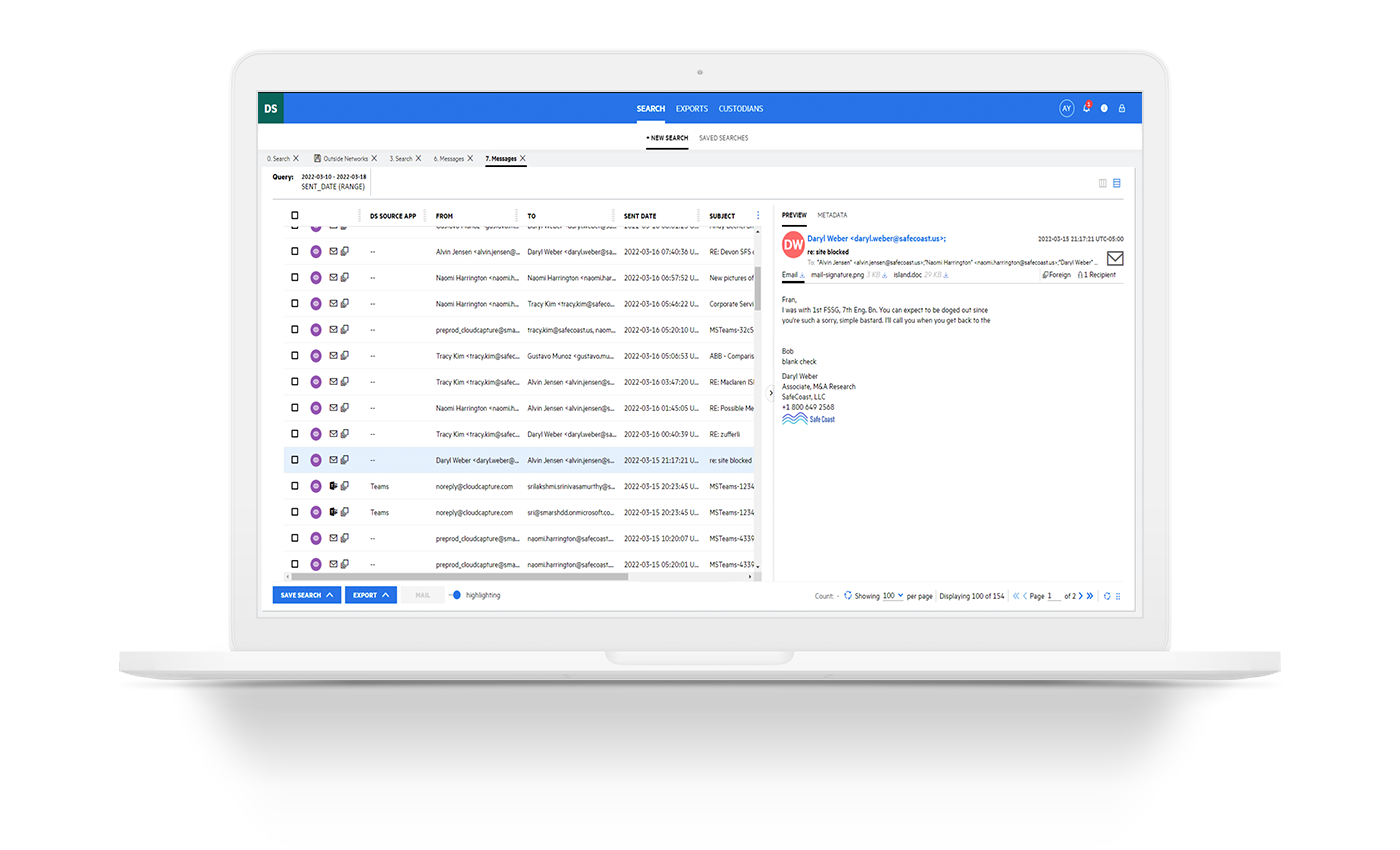Switch to list layout view icon
1400x850 pixels.
click(x=1117, y=183)
